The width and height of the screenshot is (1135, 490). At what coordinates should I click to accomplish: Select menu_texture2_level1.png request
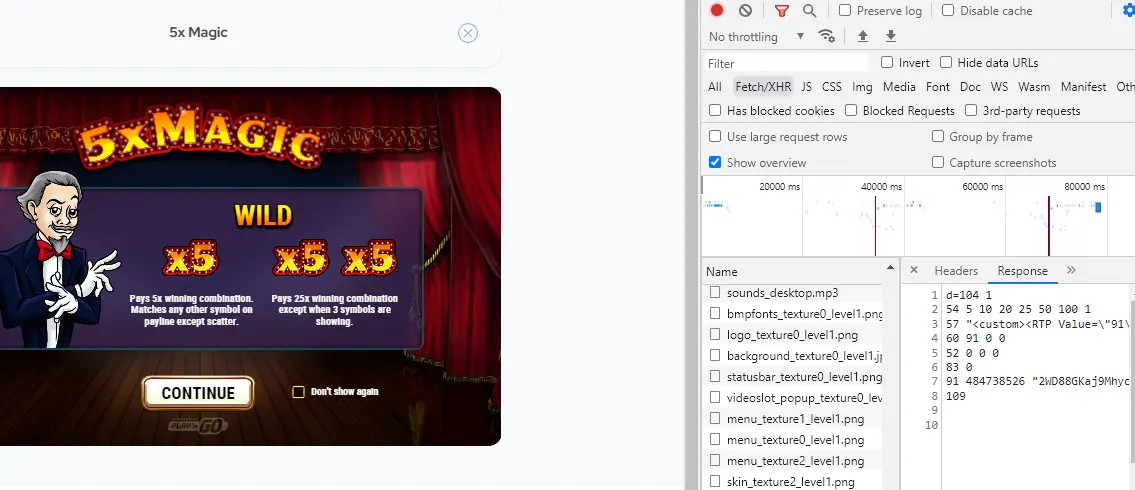tap(792, 461)
